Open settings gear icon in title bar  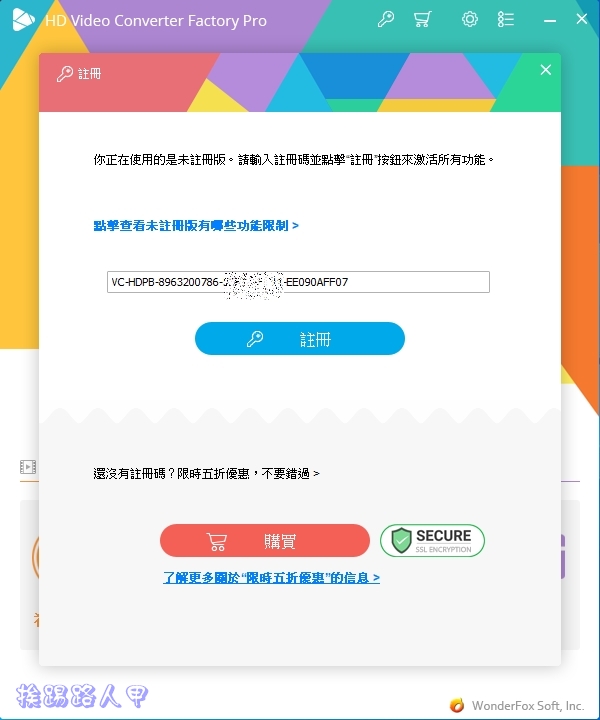470,19
